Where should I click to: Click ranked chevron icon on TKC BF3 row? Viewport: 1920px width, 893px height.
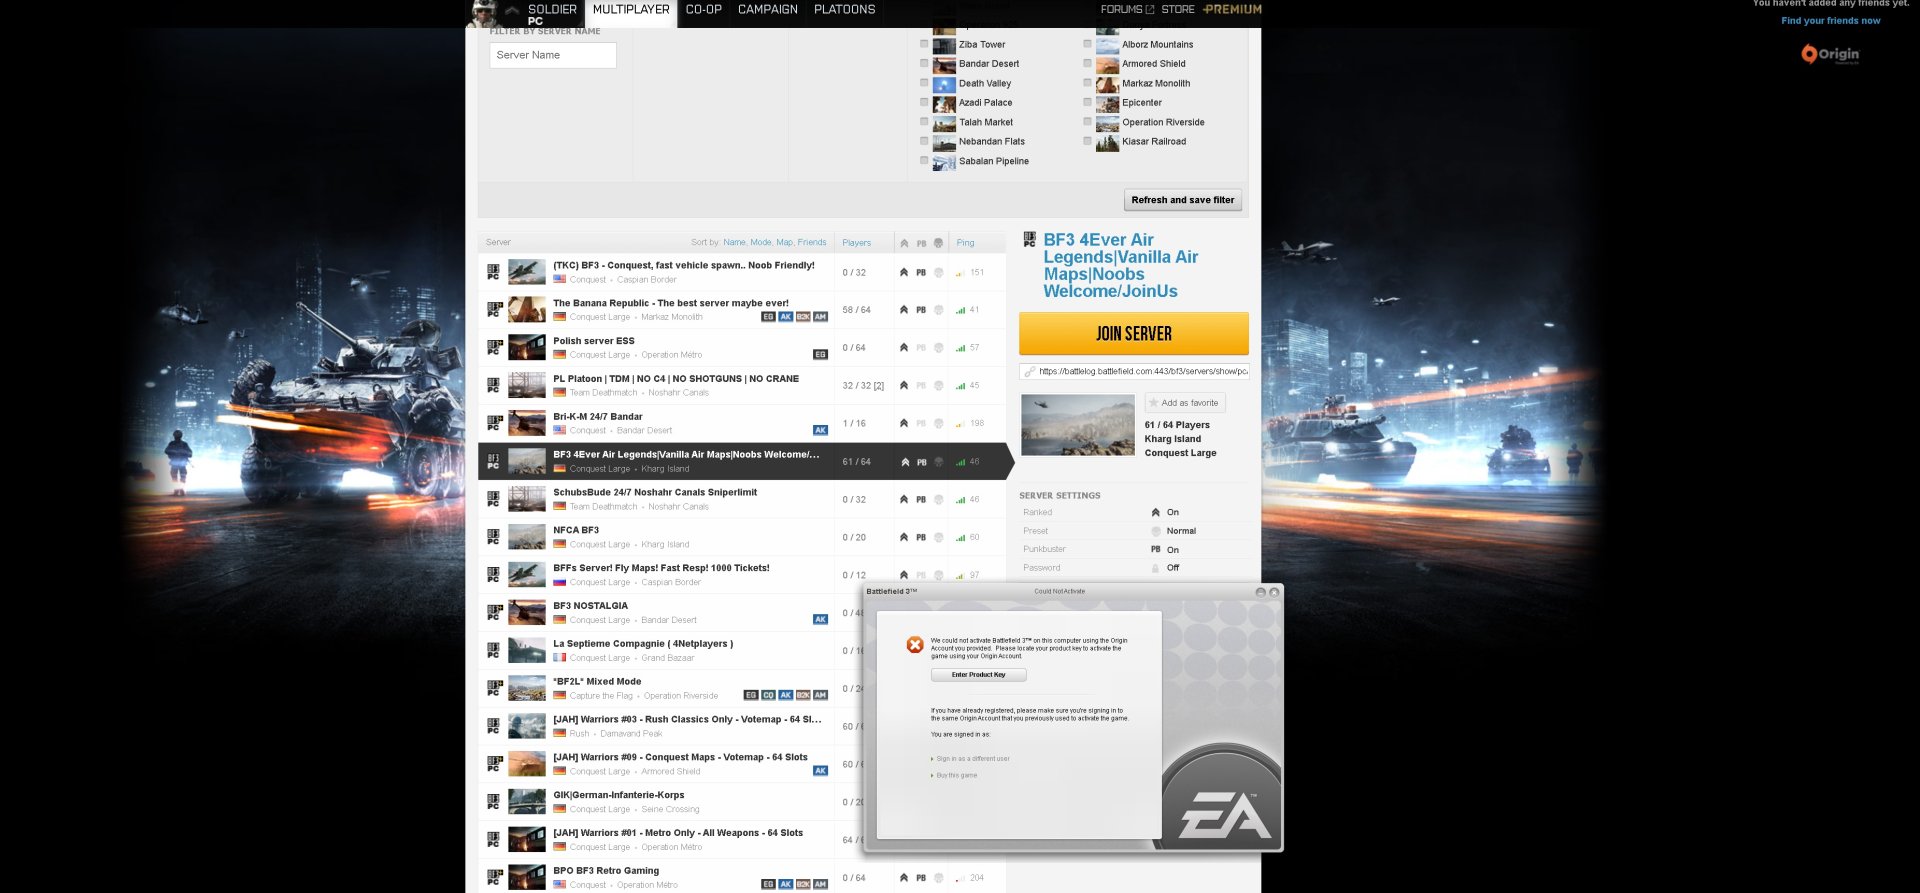coord(904,272)
